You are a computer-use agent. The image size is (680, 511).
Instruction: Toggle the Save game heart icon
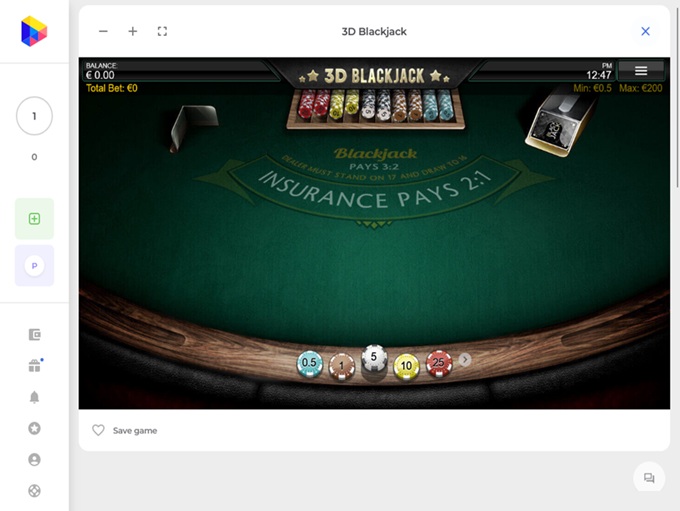click(98, 430)
